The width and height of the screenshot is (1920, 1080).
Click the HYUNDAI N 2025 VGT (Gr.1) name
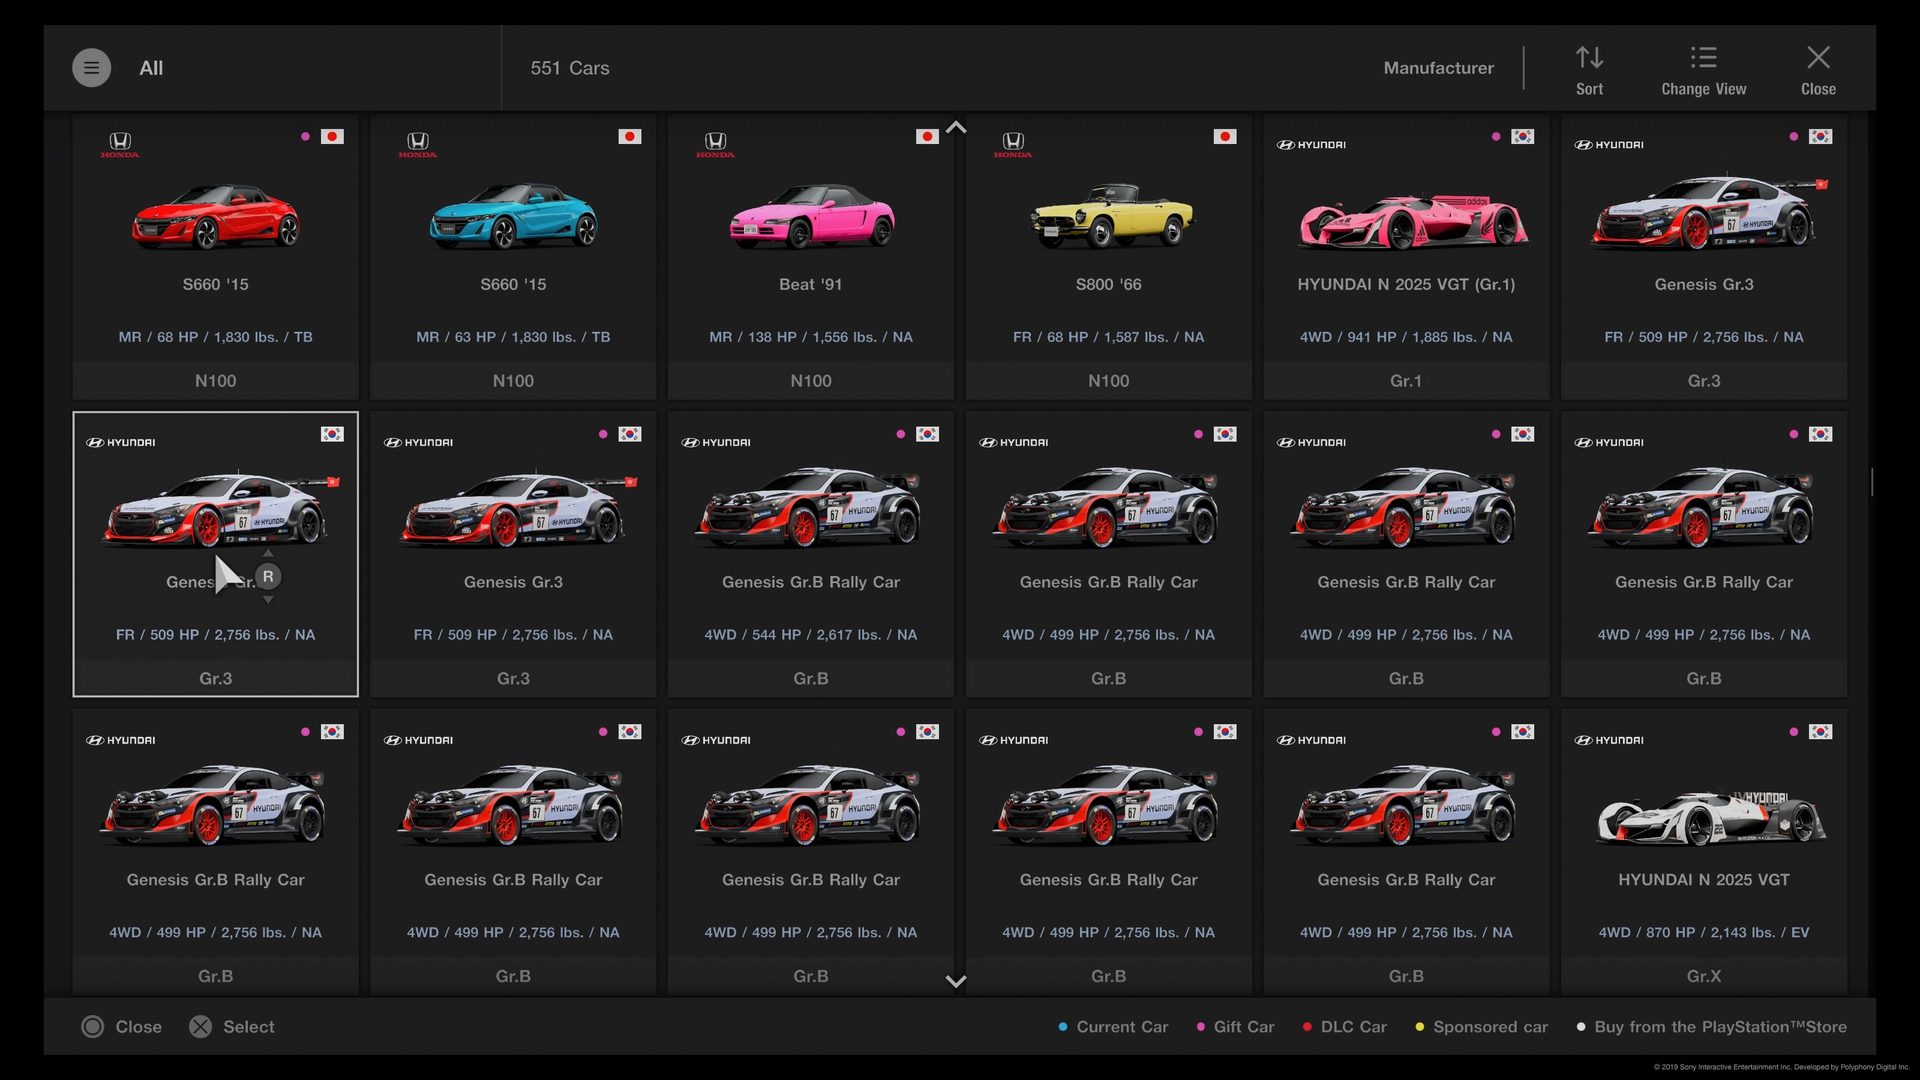(1406, 284)
